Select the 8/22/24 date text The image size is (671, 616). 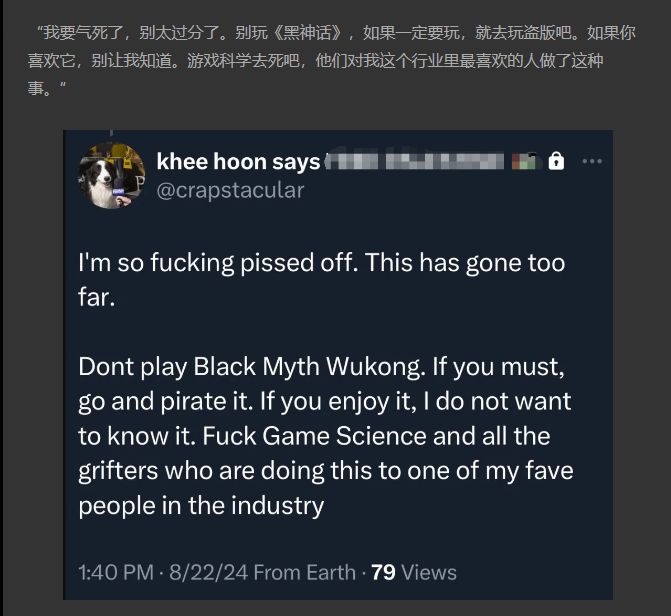[x=208, y=572]
